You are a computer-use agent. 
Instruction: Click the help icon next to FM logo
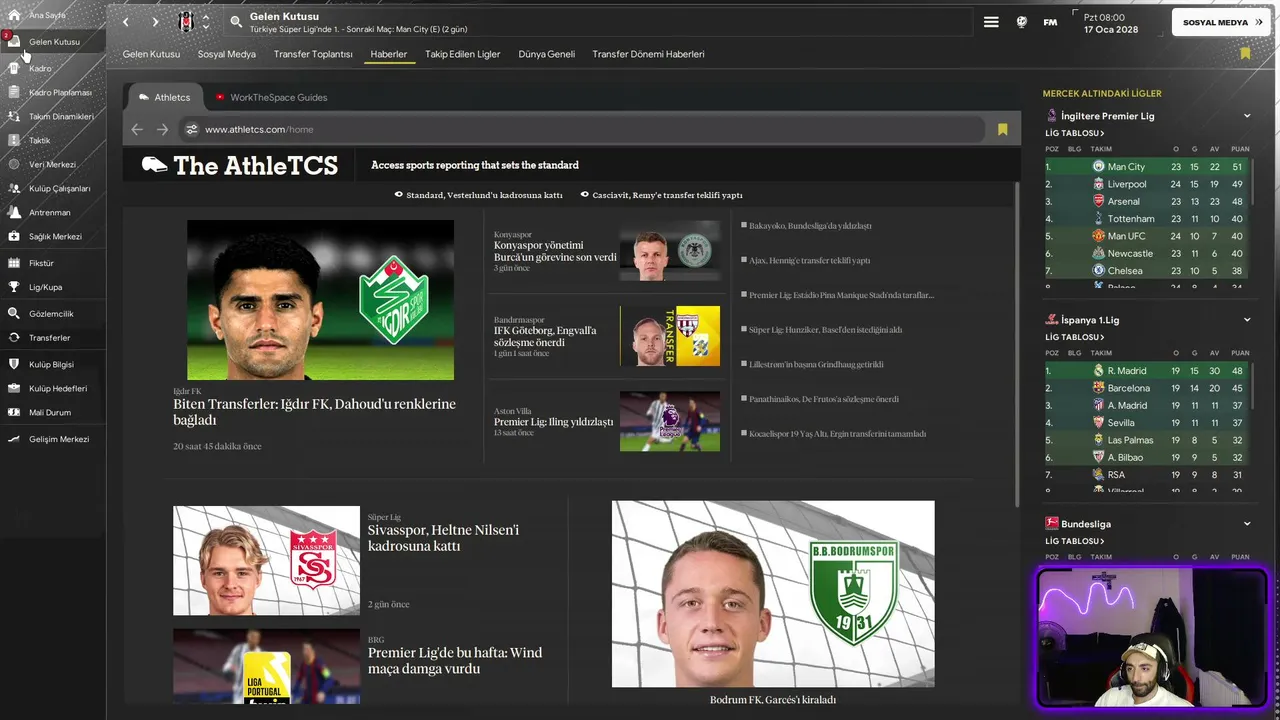coord(1022,22)
